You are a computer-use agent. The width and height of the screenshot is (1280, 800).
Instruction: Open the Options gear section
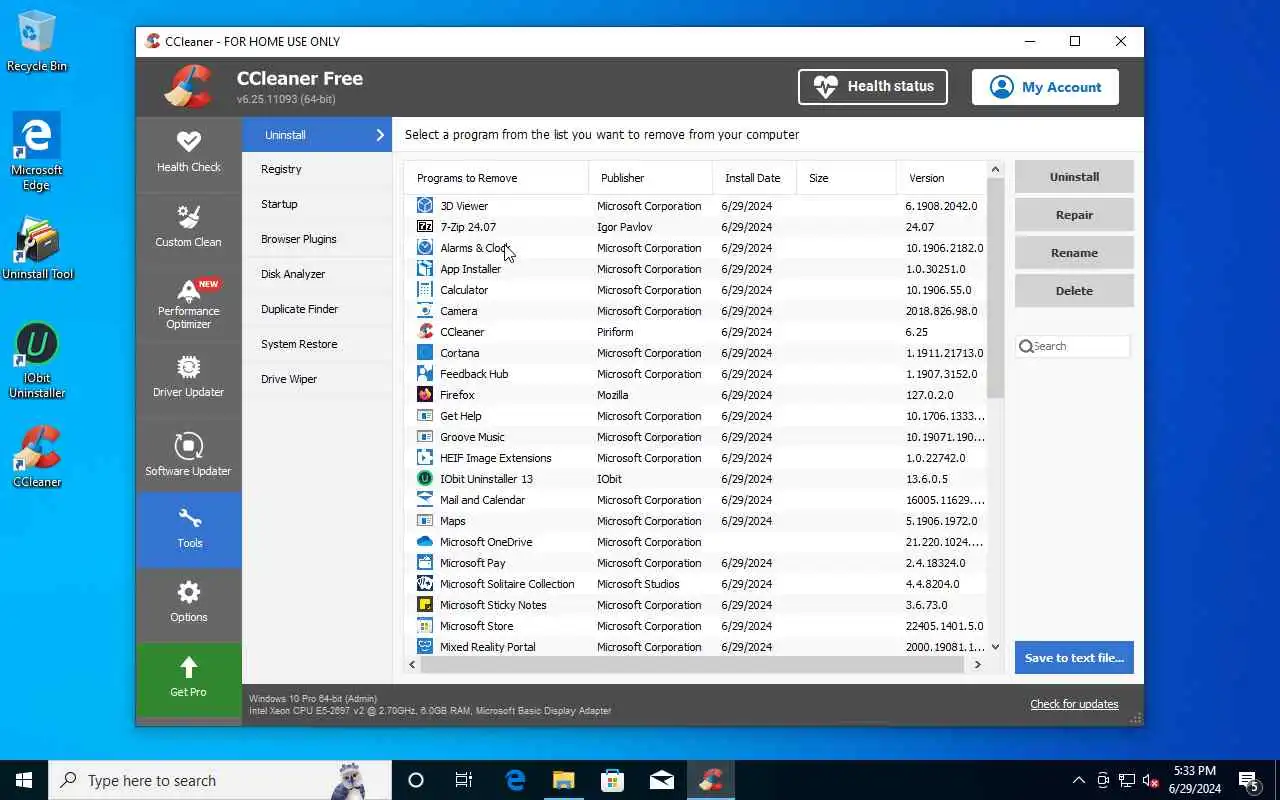188,604
